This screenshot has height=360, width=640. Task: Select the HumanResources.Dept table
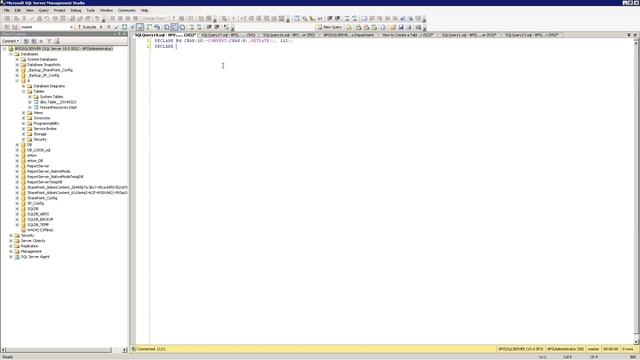(x=58, y=107)
